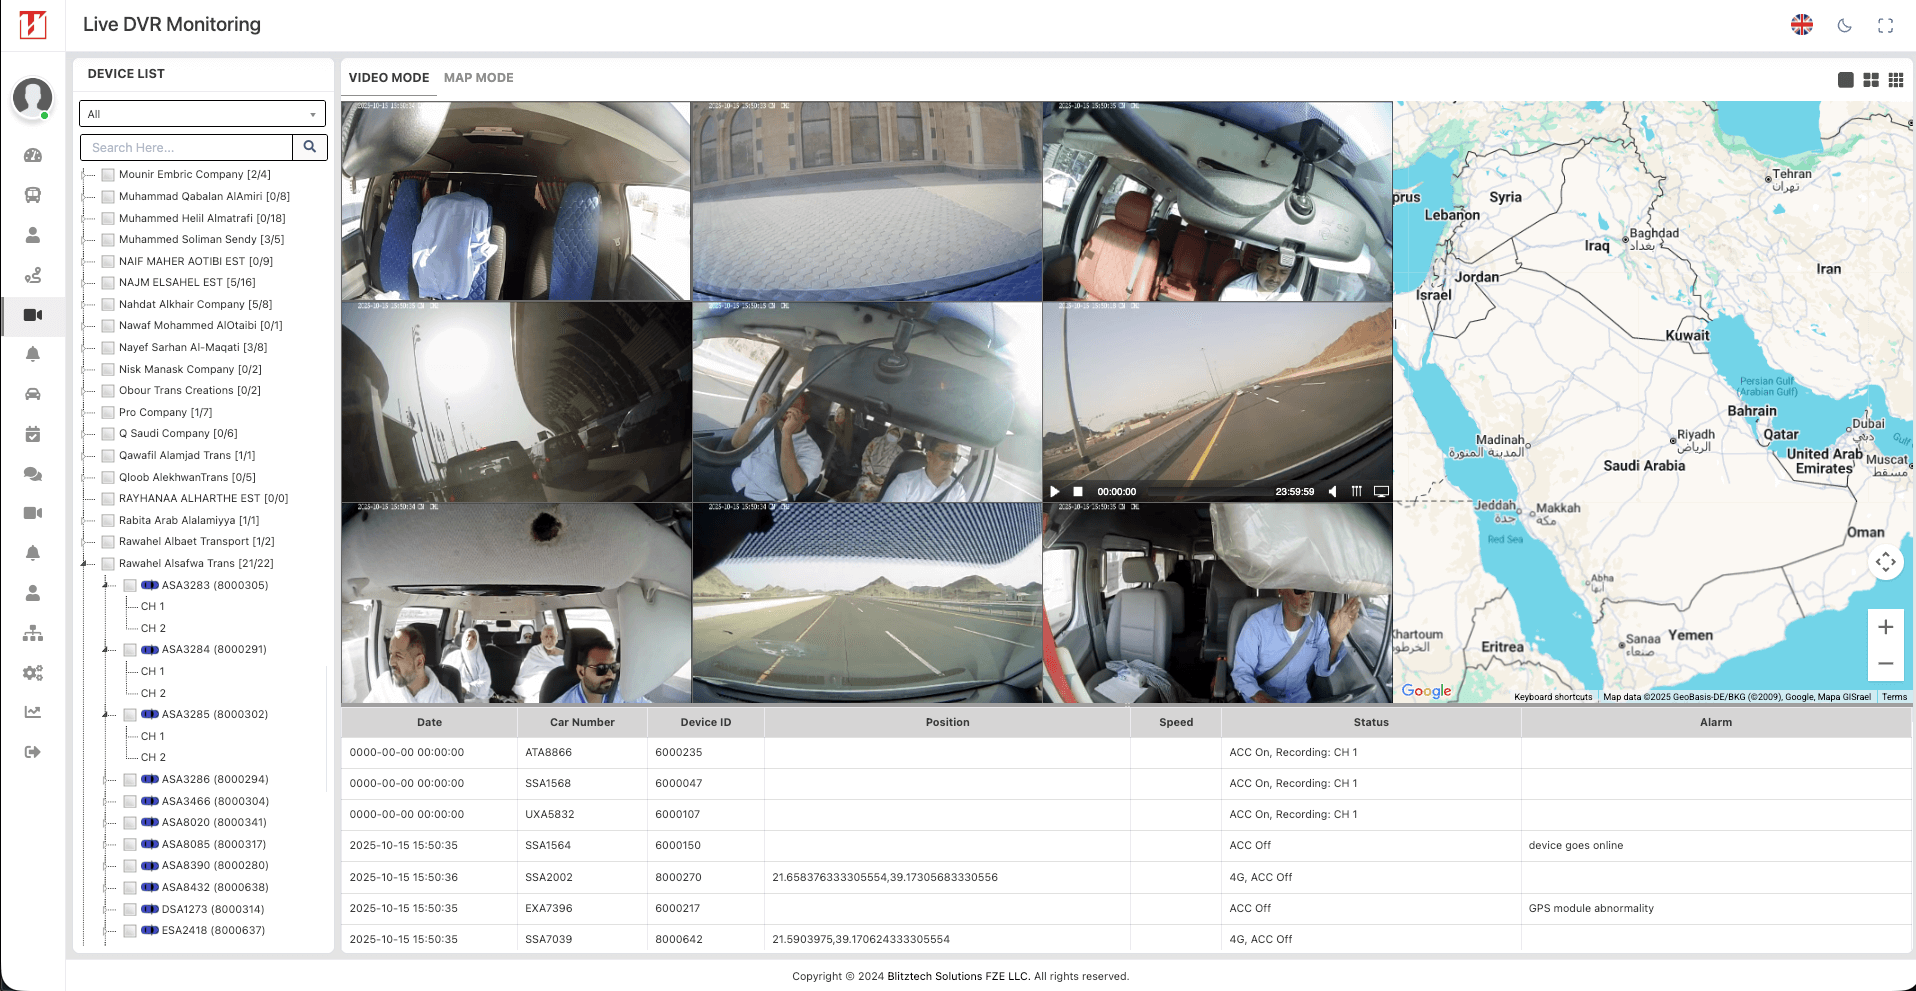The image size is (1916, 991).
Task: Enter fullscreen using the frame icon
Action: pyautogui.click(x=1885, y=26)
